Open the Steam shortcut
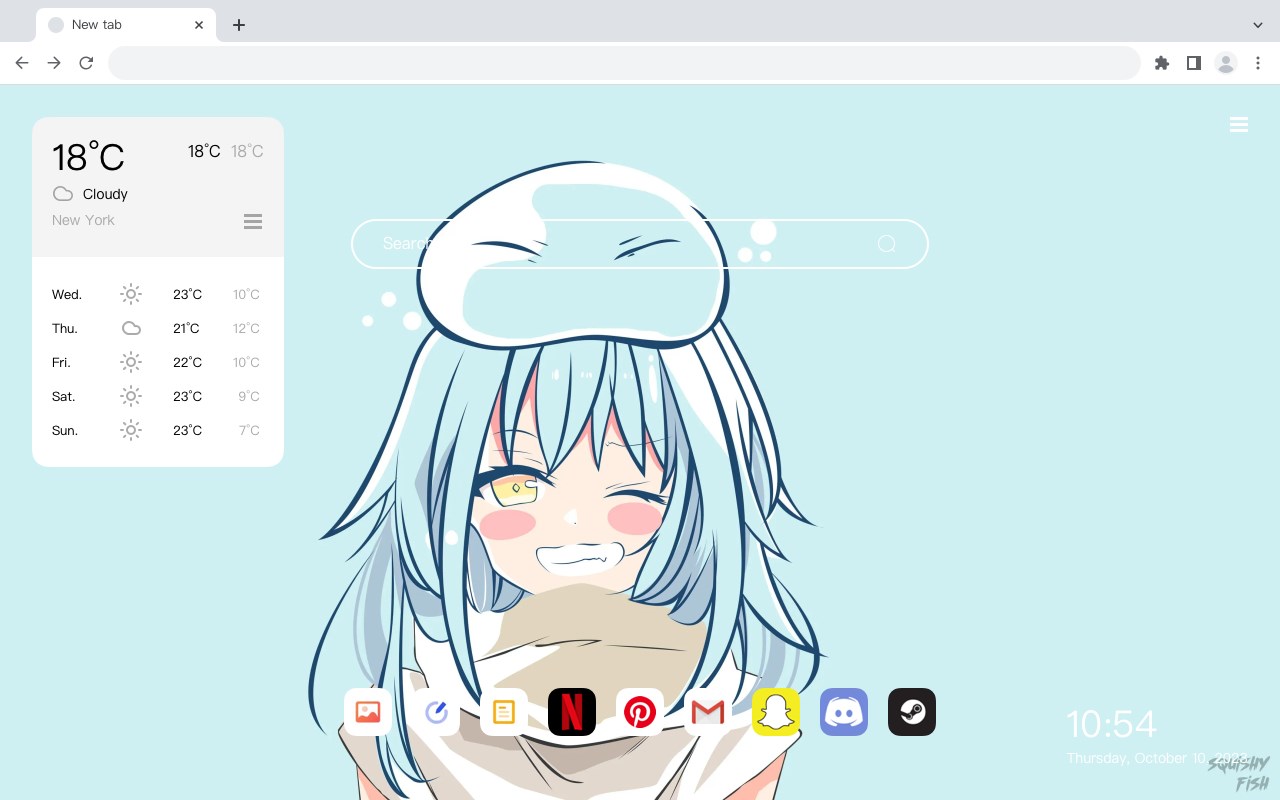This screenshot has width=1280, height=800. click(x=912, y=712)
